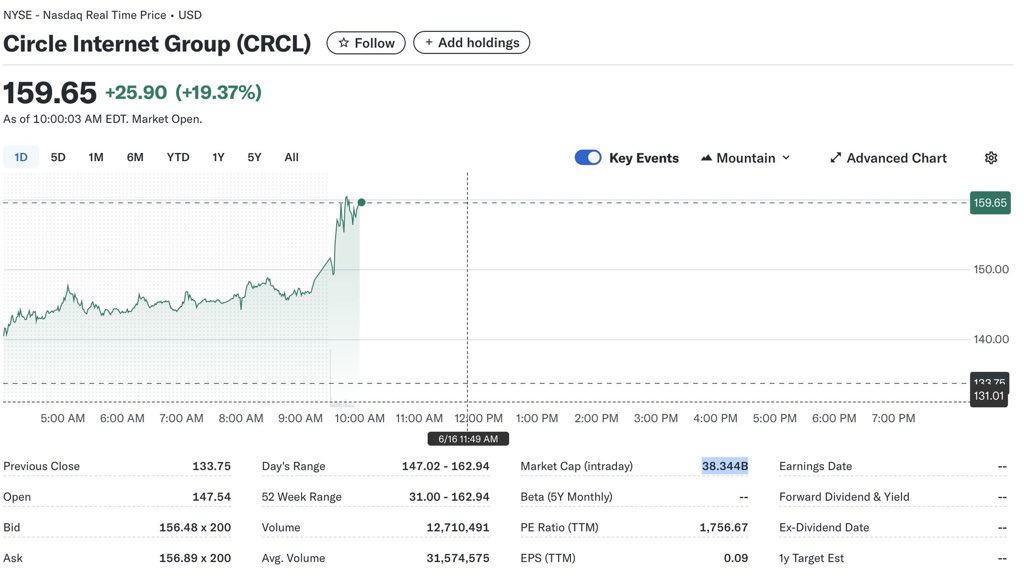Expand the Mountain chart style dropdown chevron

[x=786, y=158]
